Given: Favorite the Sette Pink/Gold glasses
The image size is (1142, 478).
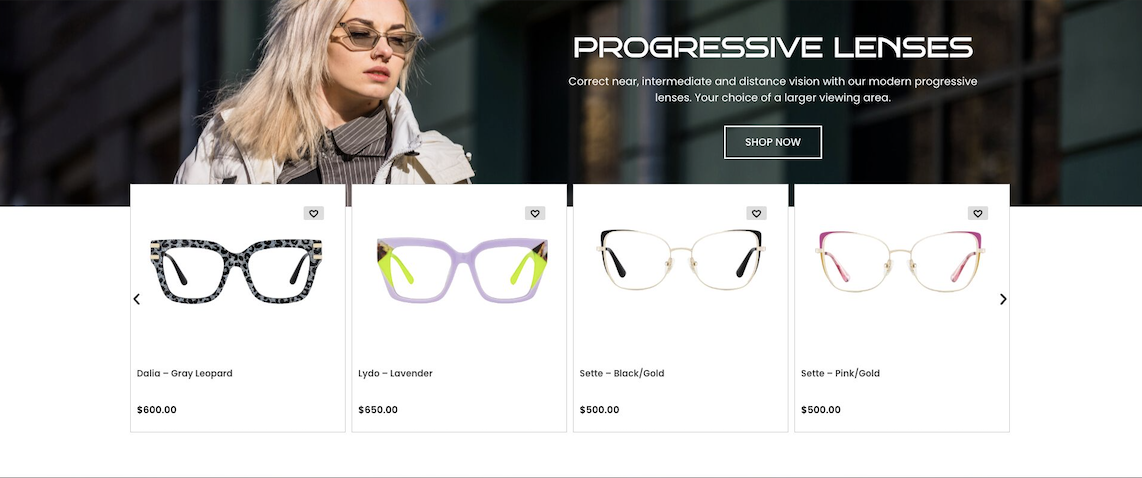Looking at the screenshot, I should tap(977, 213).
